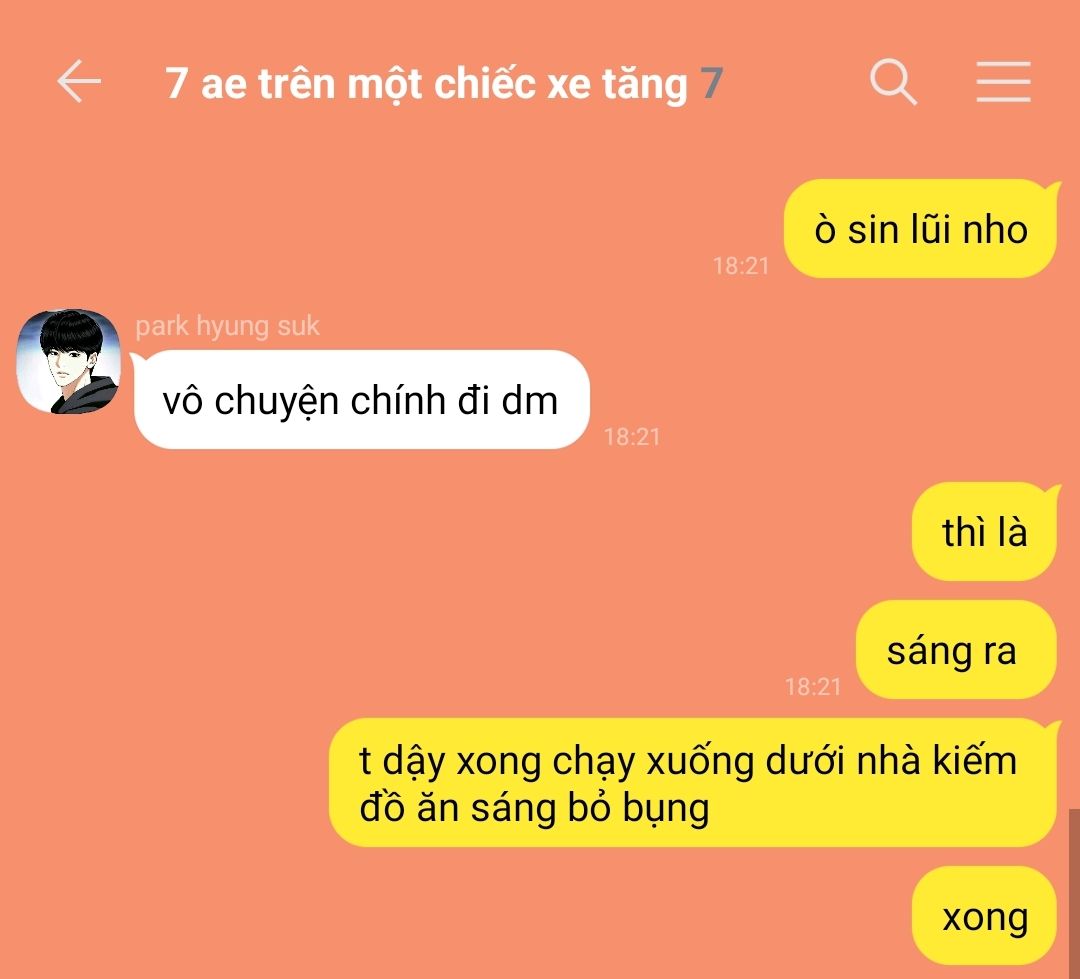Viewport: 1080px width, 979px height.
Task: Tap the word 'dm' in the white bubble
Action: click(529, 400)
